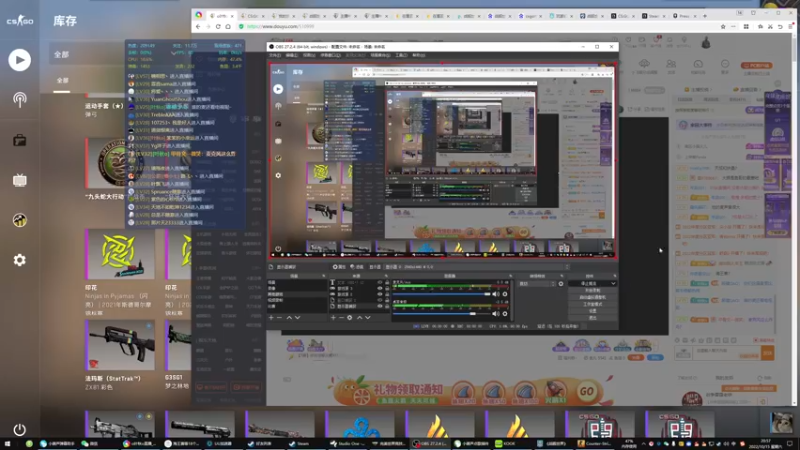Image resolution: width=800 pixels, height=450 pixels.
Task: Toggle visibility of second OBS source row
Action: pos(380,288)
